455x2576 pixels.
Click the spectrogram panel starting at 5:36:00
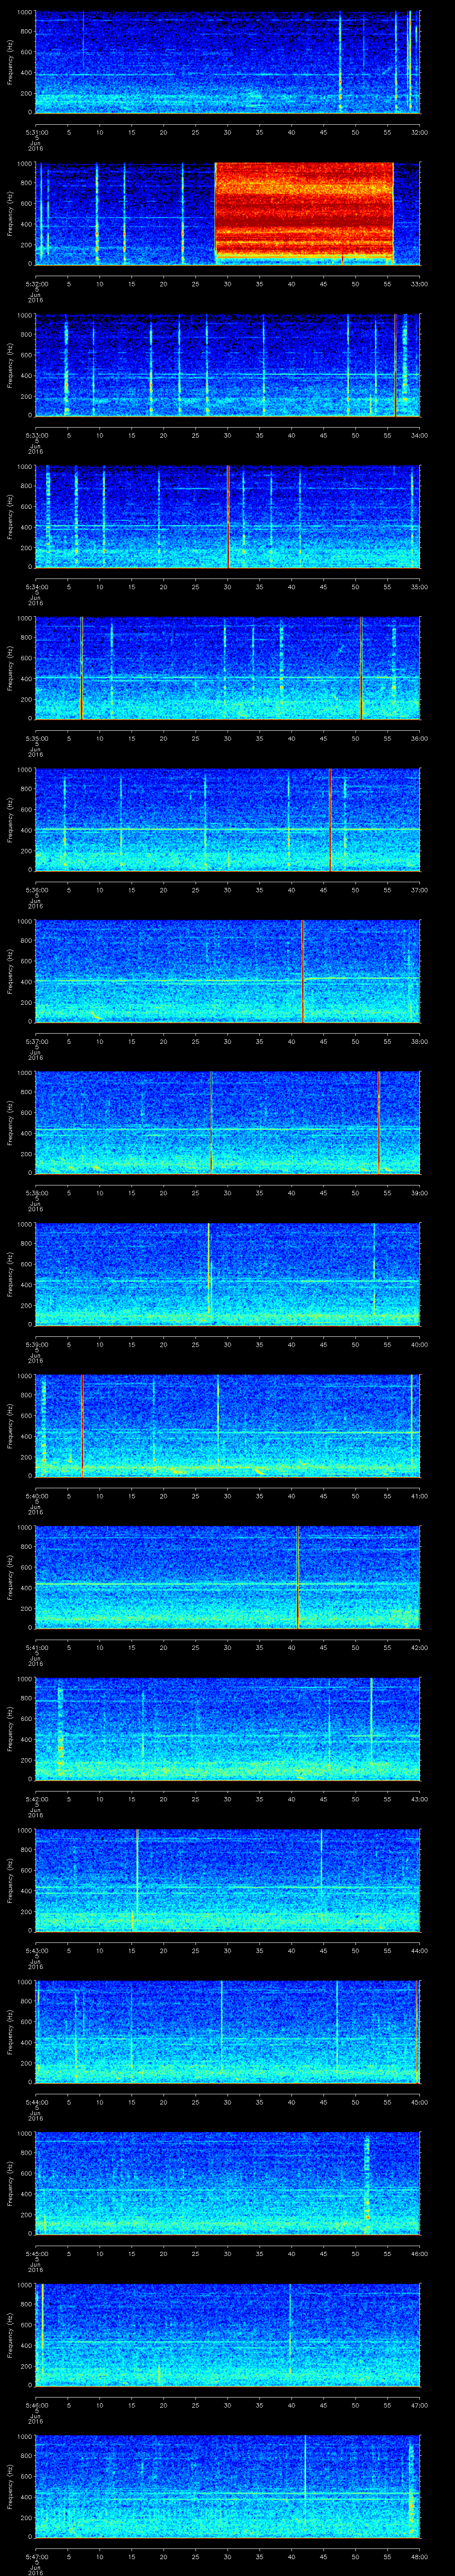(x=228, y=819)
